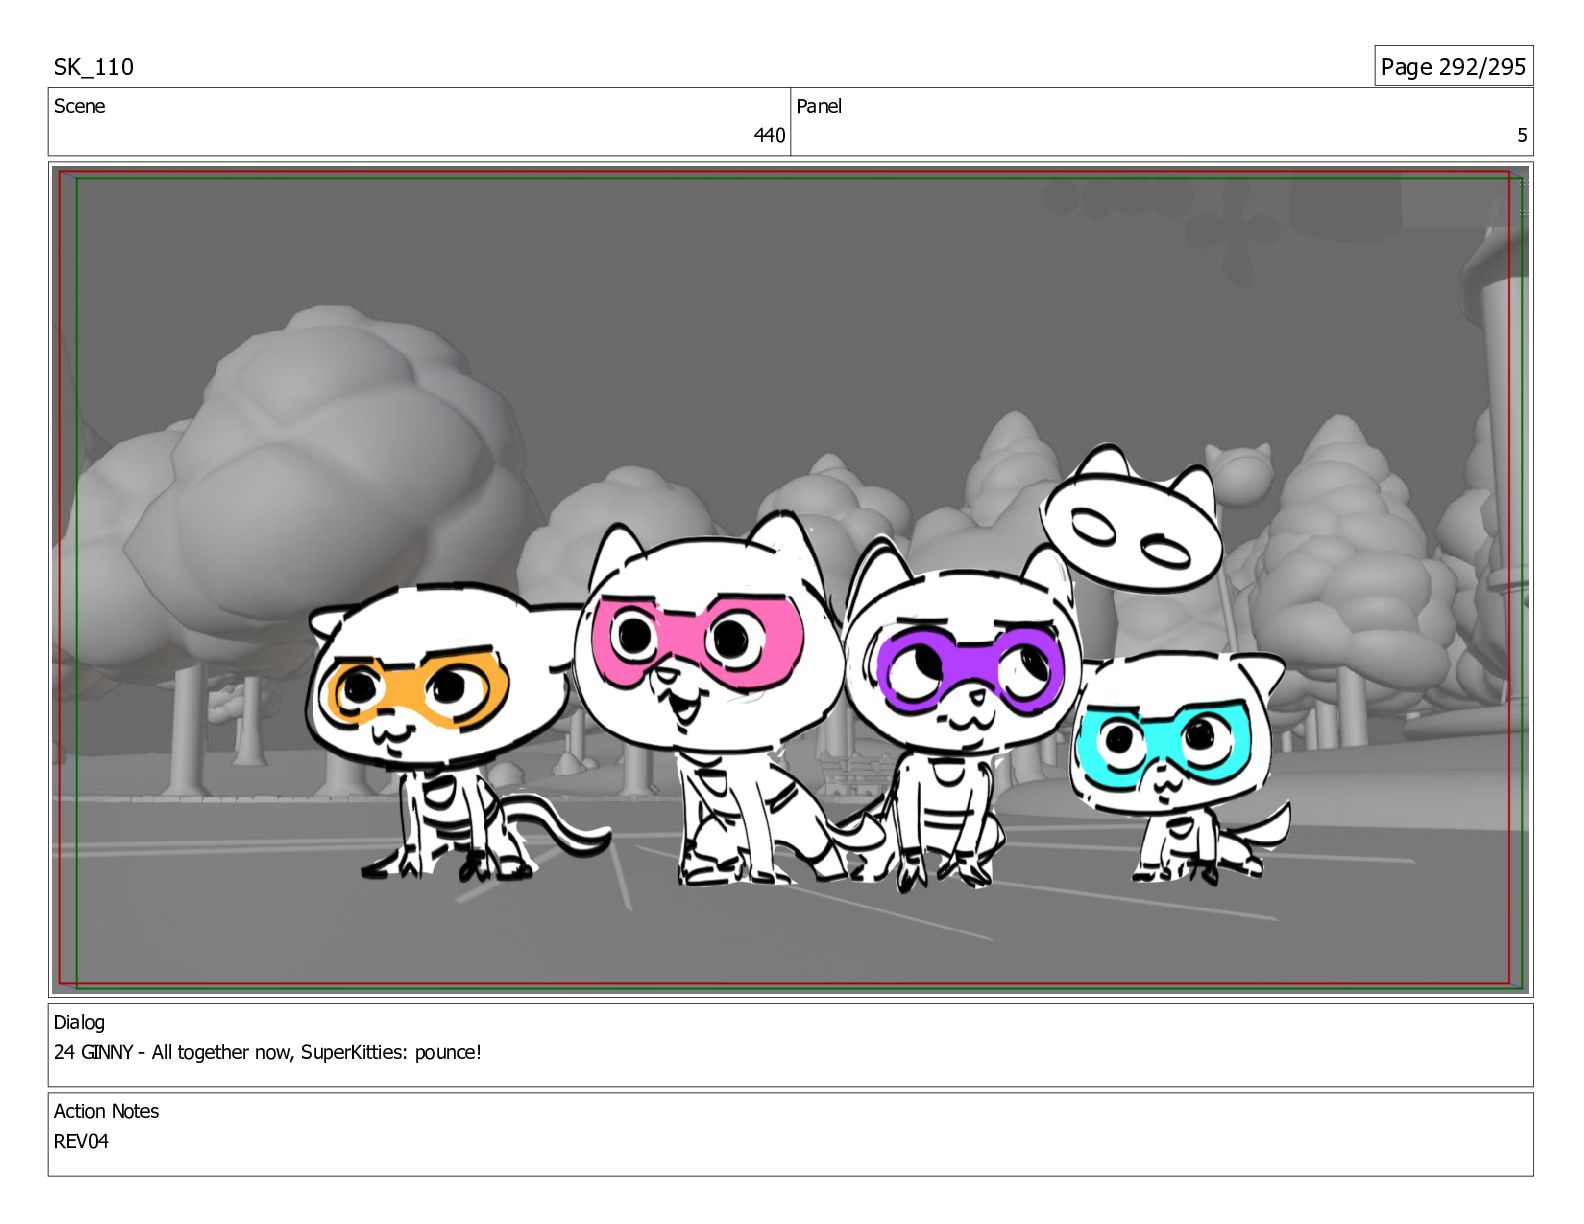Viewport: 1584px width, 1224px height.
Task: Click the floating cat mask sketch
Action: click(x=1132, y=521)
